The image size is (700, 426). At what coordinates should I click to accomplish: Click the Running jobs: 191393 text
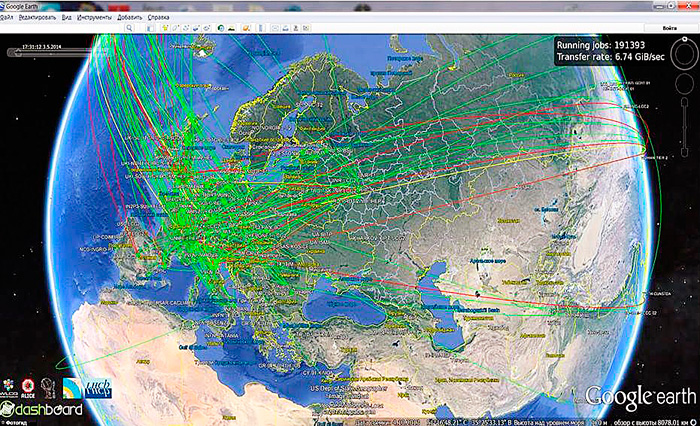tap(600, 45)
